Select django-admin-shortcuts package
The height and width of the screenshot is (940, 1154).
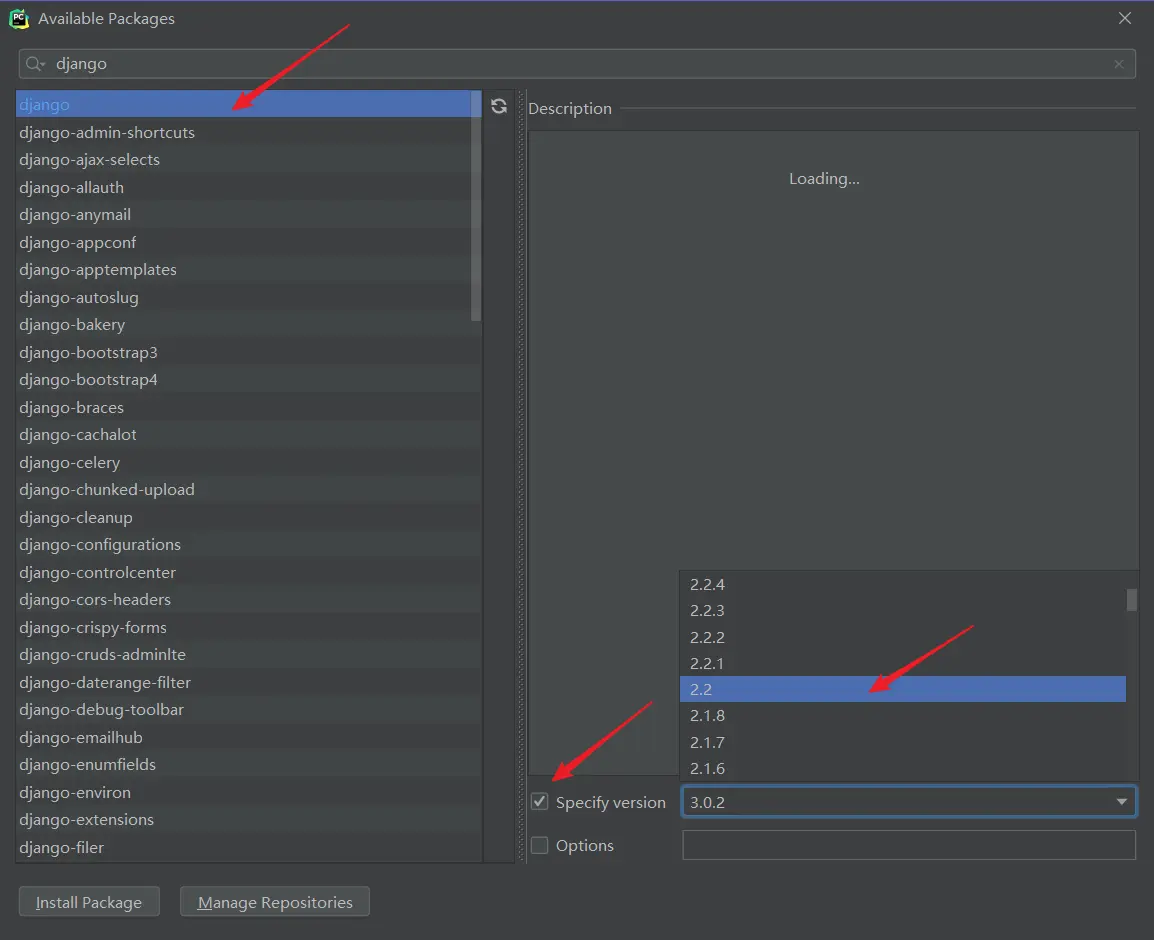(248, 132)
